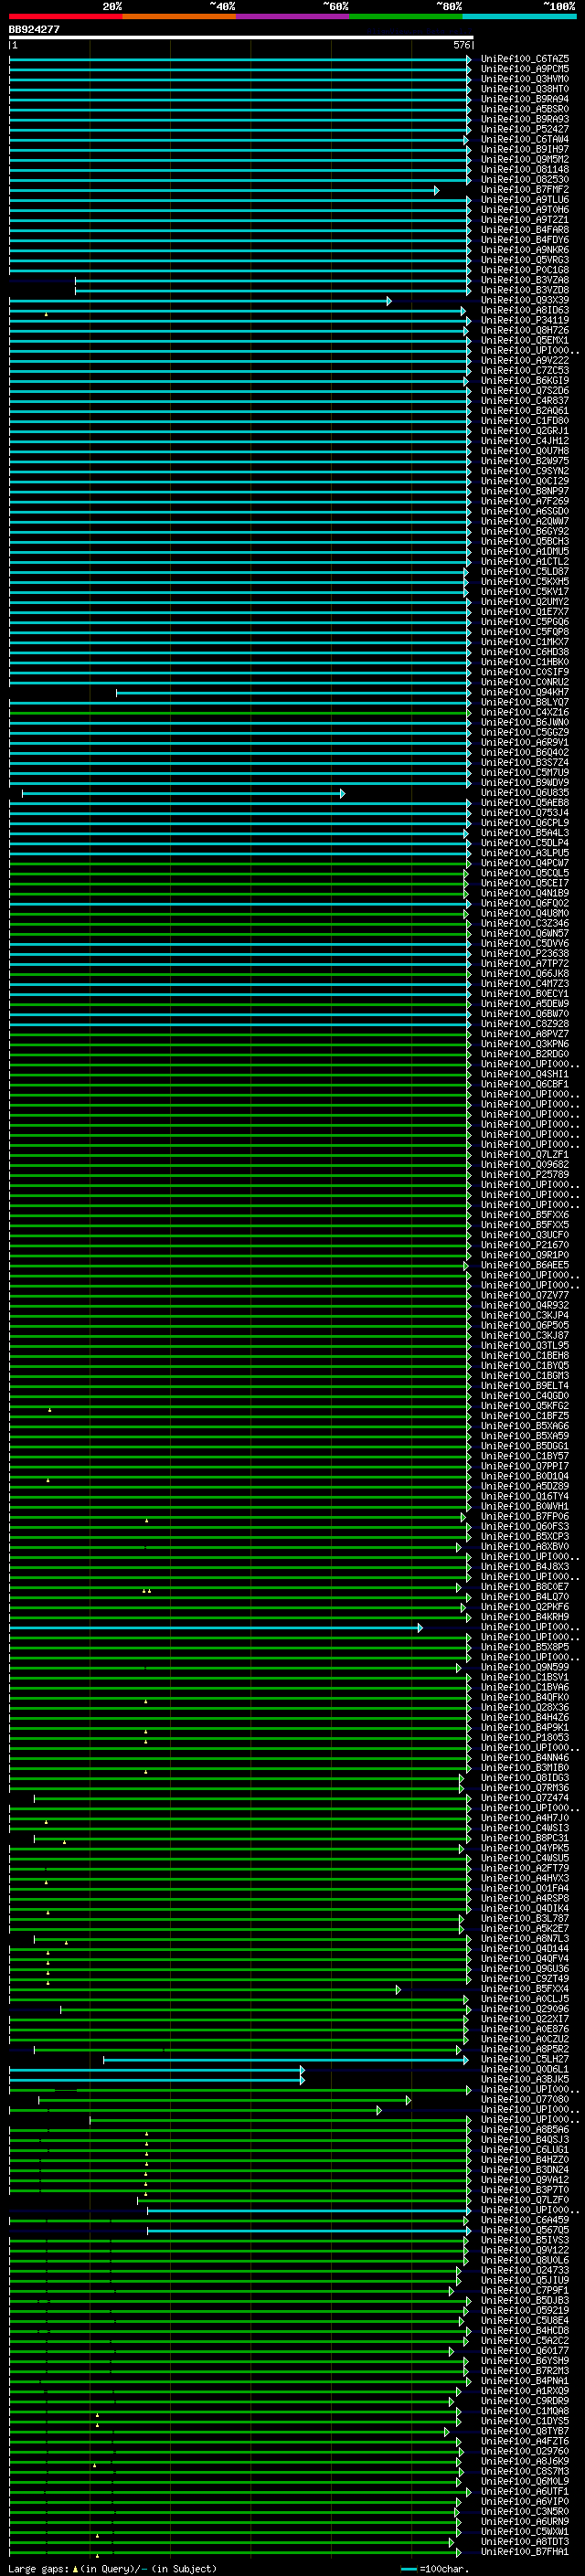Image resolution: width=585 pixels, height=2576 pixels.
Task: Select hit UniRef100_P0C1G8
Action: (525, 270)
